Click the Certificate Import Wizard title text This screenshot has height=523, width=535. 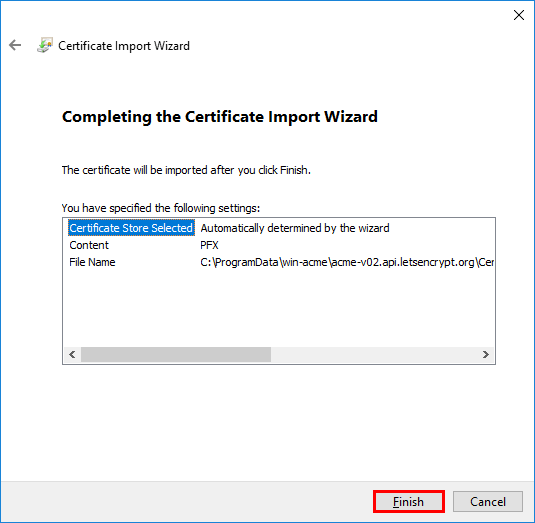tap(124, 46)
